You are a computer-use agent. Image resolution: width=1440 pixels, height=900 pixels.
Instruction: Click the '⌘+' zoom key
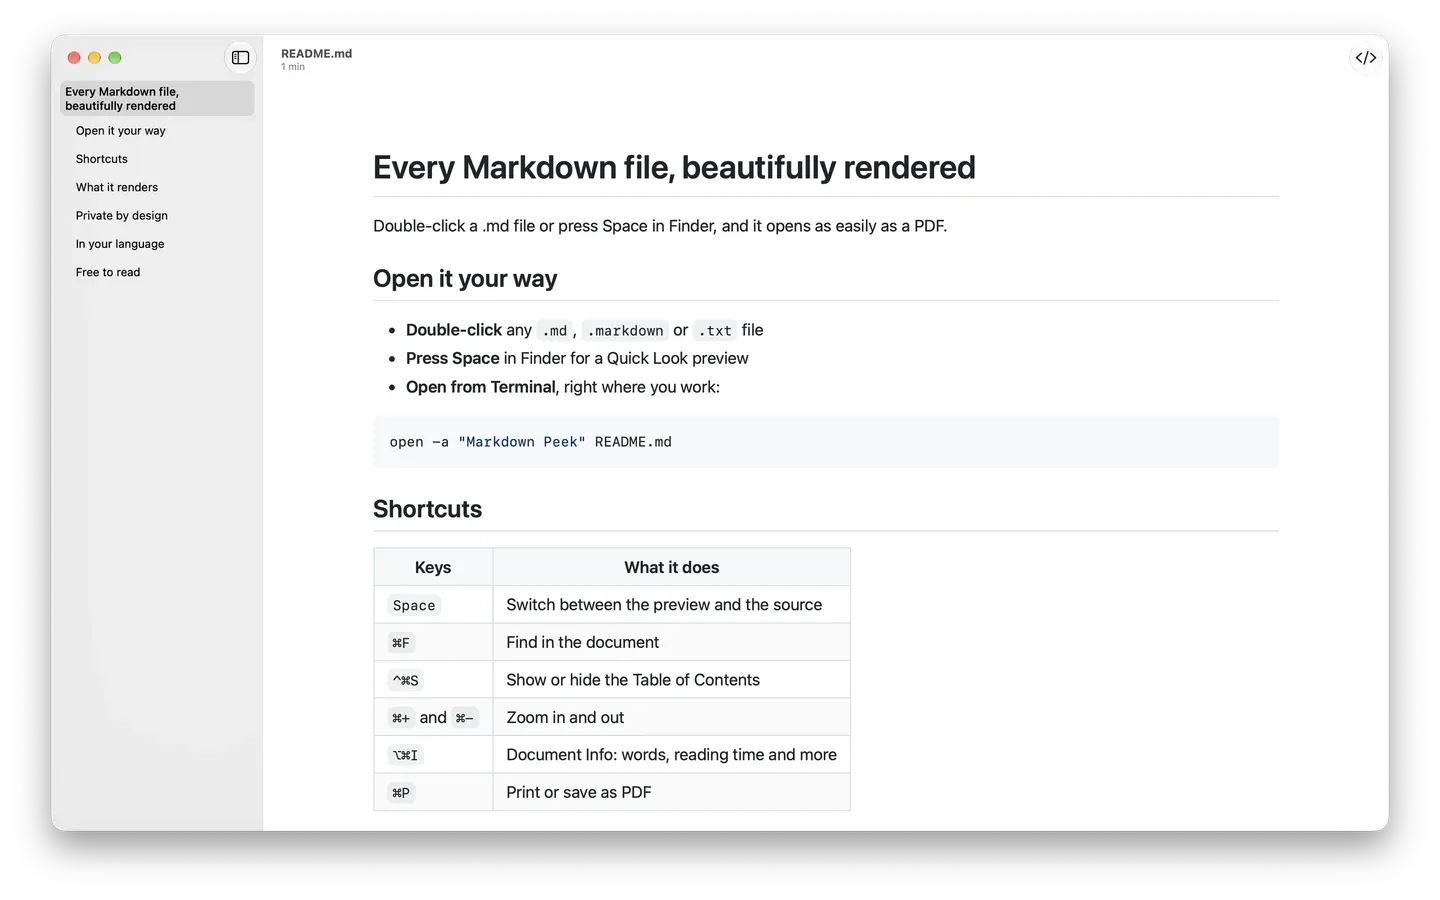401,718
